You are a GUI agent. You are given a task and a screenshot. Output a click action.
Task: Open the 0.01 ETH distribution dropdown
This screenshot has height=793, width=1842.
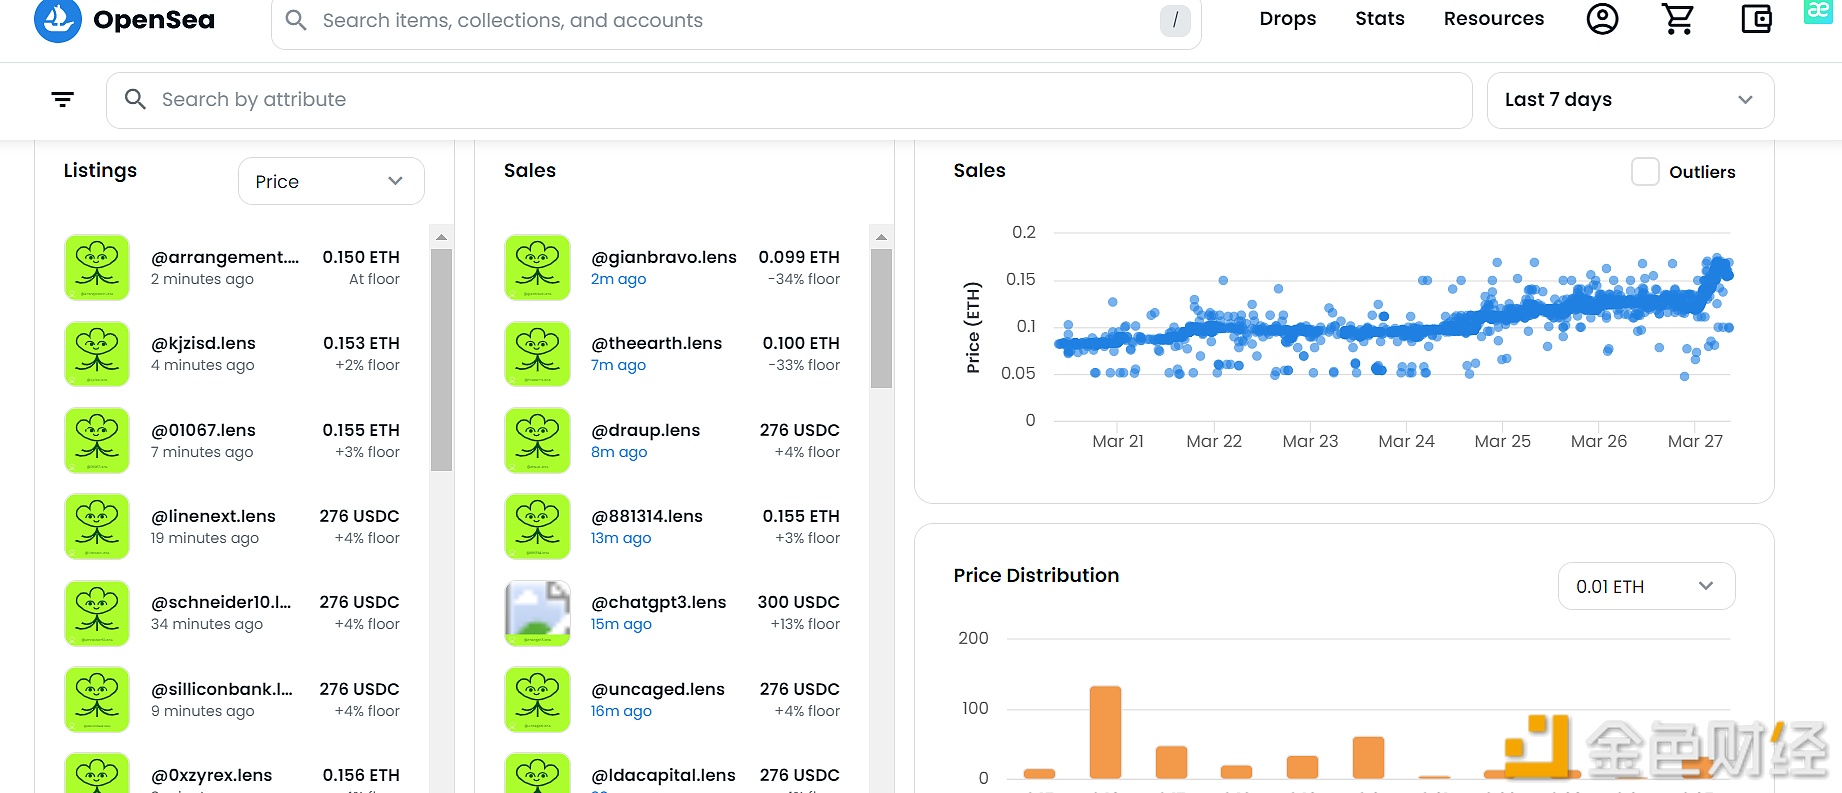click(1646, 586)
